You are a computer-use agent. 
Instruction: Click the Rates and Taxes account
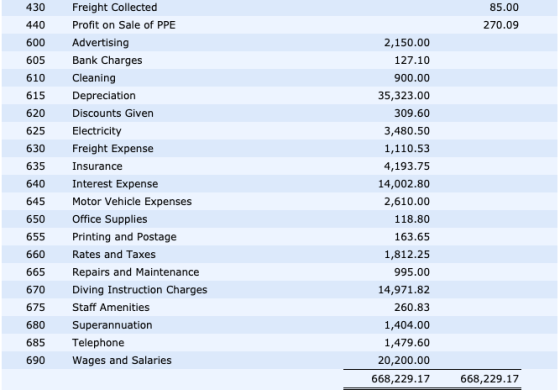tap(114, 254)
